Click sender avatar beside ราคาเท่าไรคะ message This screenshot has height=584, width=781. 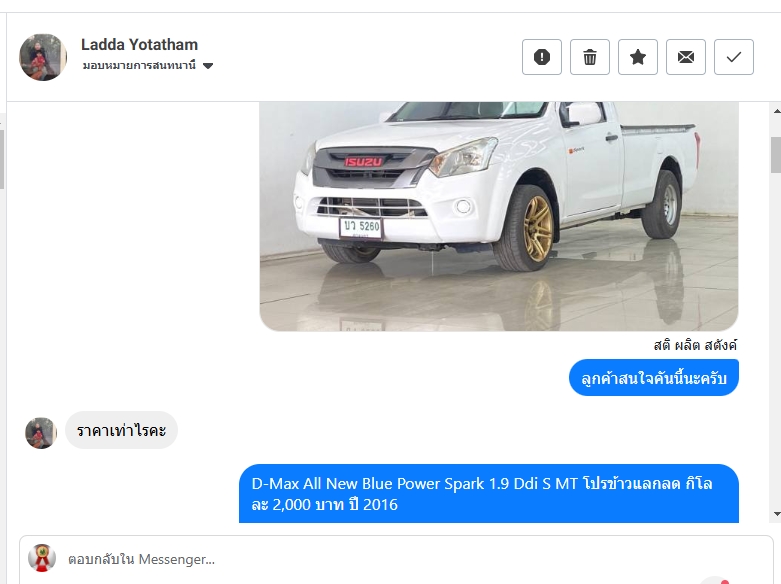point(41,433)
